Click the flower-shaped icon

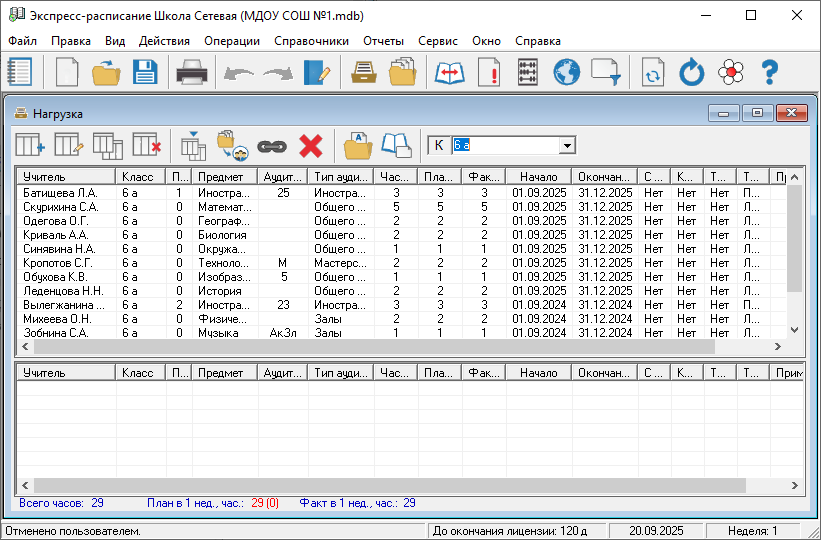tap(731, 72)
